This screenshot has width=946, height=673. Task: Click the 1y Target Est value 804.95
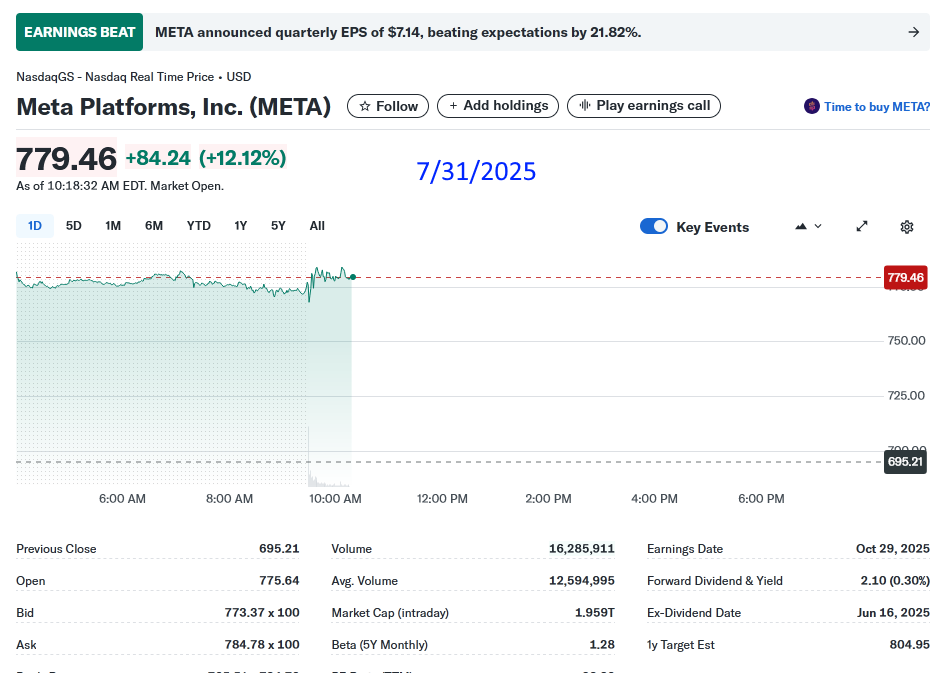coord(909,645)
